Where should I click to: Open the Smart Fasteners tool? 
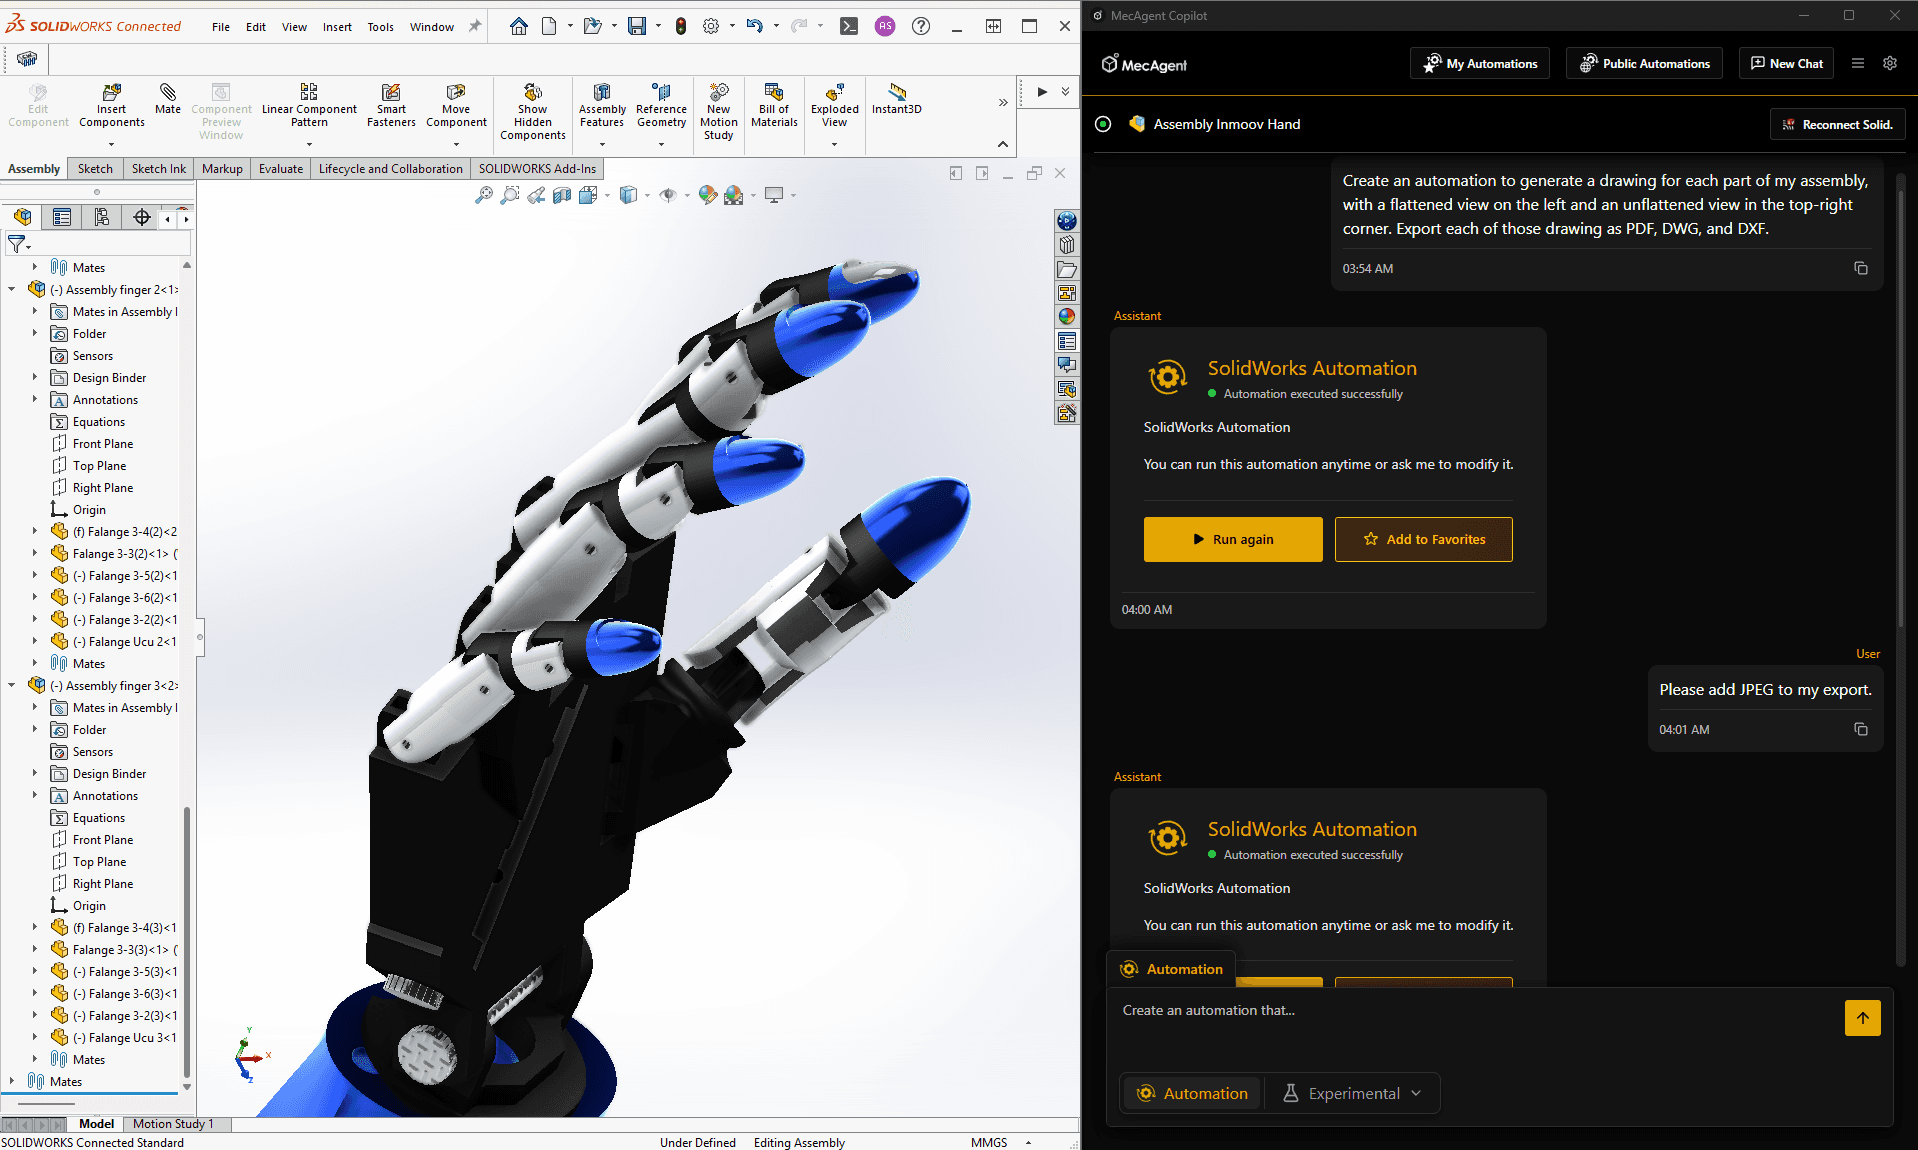(391, 105)
